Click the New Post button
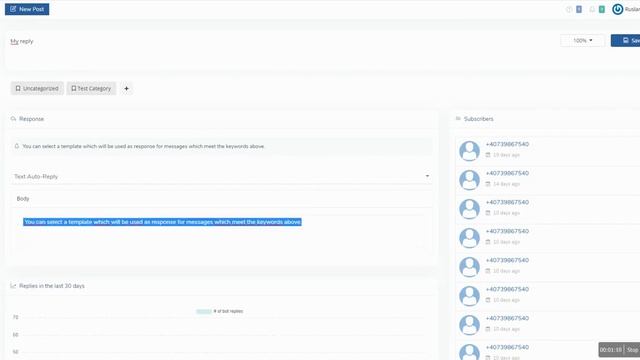The width and height of the screenshot is (640, 360). coord(27,9)
